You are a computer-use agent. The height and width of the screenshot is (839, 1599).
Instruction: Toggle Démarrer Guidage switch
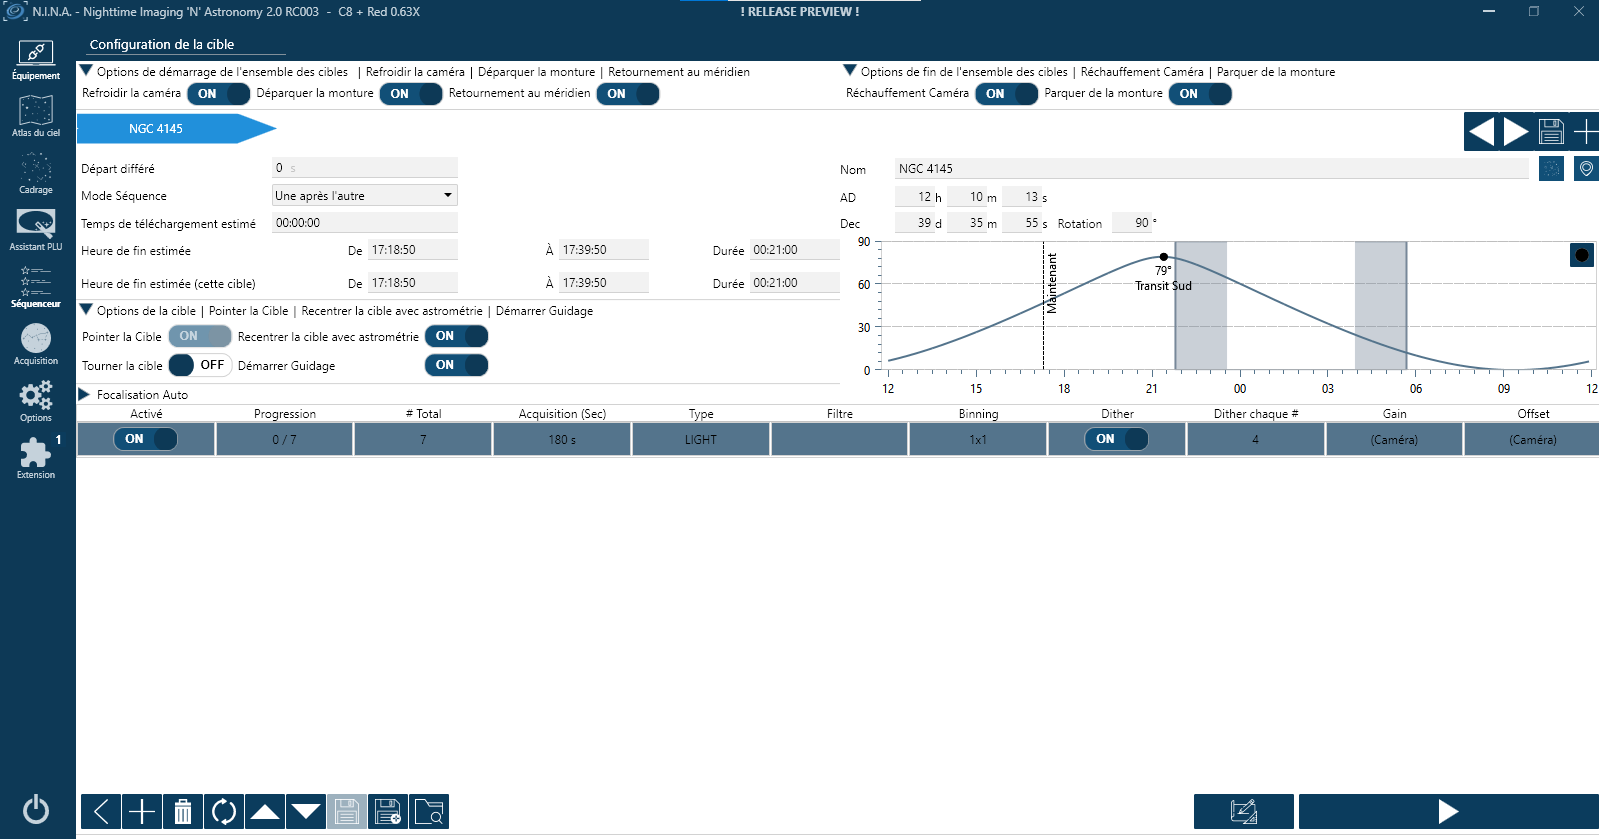coord(457,365)
